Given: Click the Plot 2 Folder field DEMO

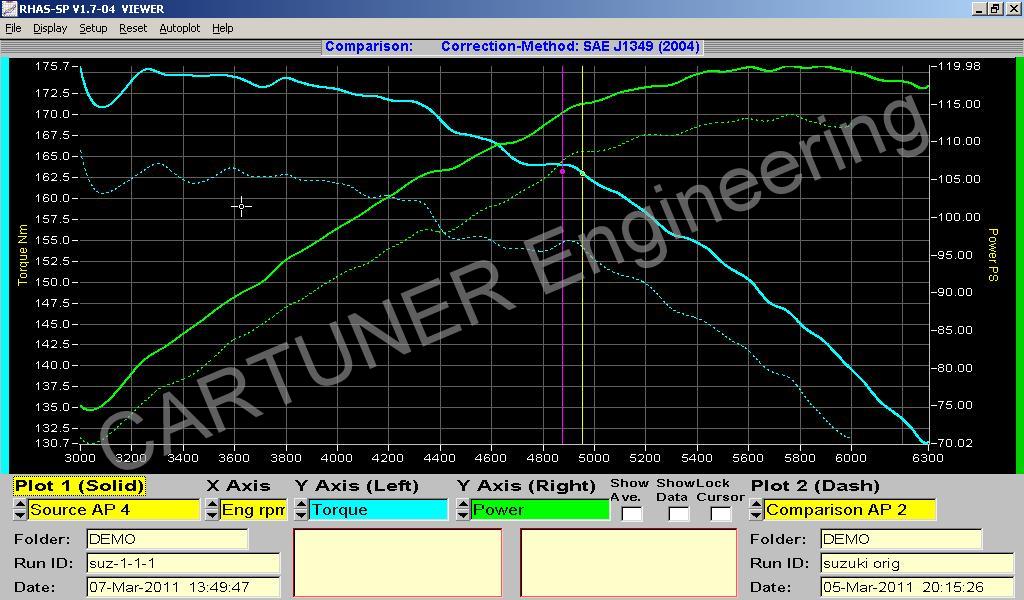Looking at the screenshot, I should click(x=901, y=539).
